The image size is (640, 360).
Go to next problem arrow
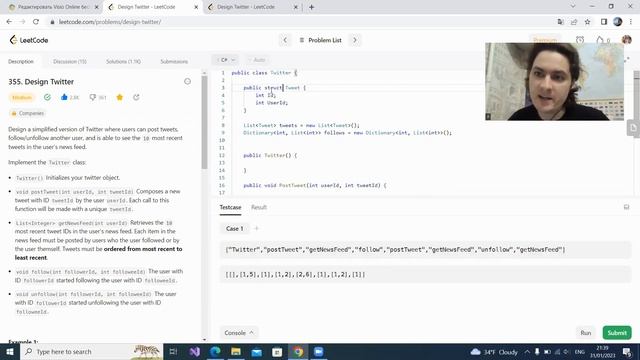click(355, 40)
